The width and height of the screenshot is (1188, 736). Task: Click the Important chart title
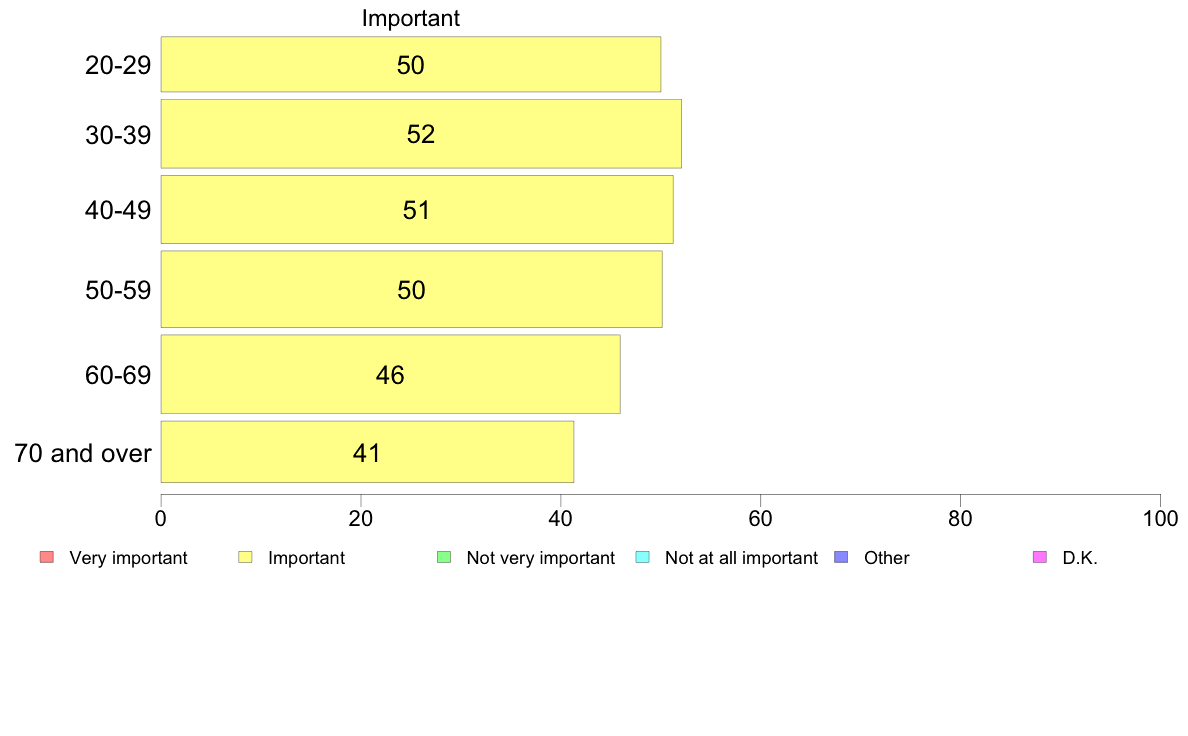(x=411, y=18)
